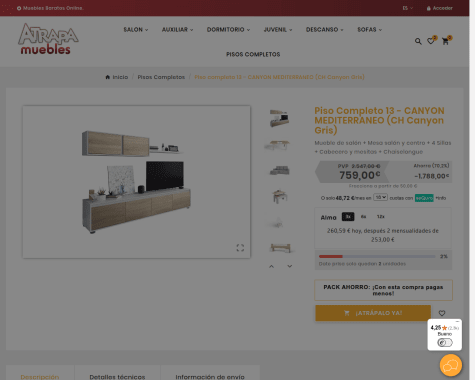This screenshot has height=380, width=475.
Task: Open the cuotas number dropdown
Action: click(380, 197)
